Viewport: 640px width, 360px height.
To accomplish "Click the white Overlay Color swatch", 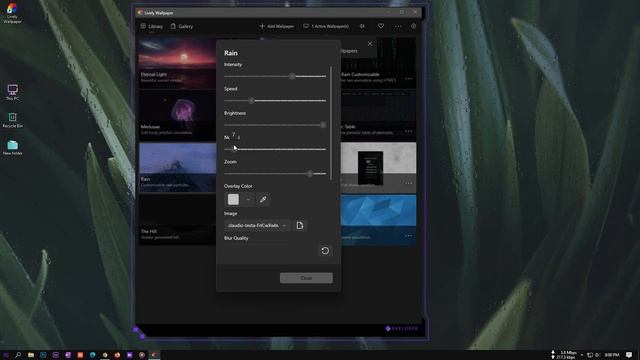I will click(233, 199).
